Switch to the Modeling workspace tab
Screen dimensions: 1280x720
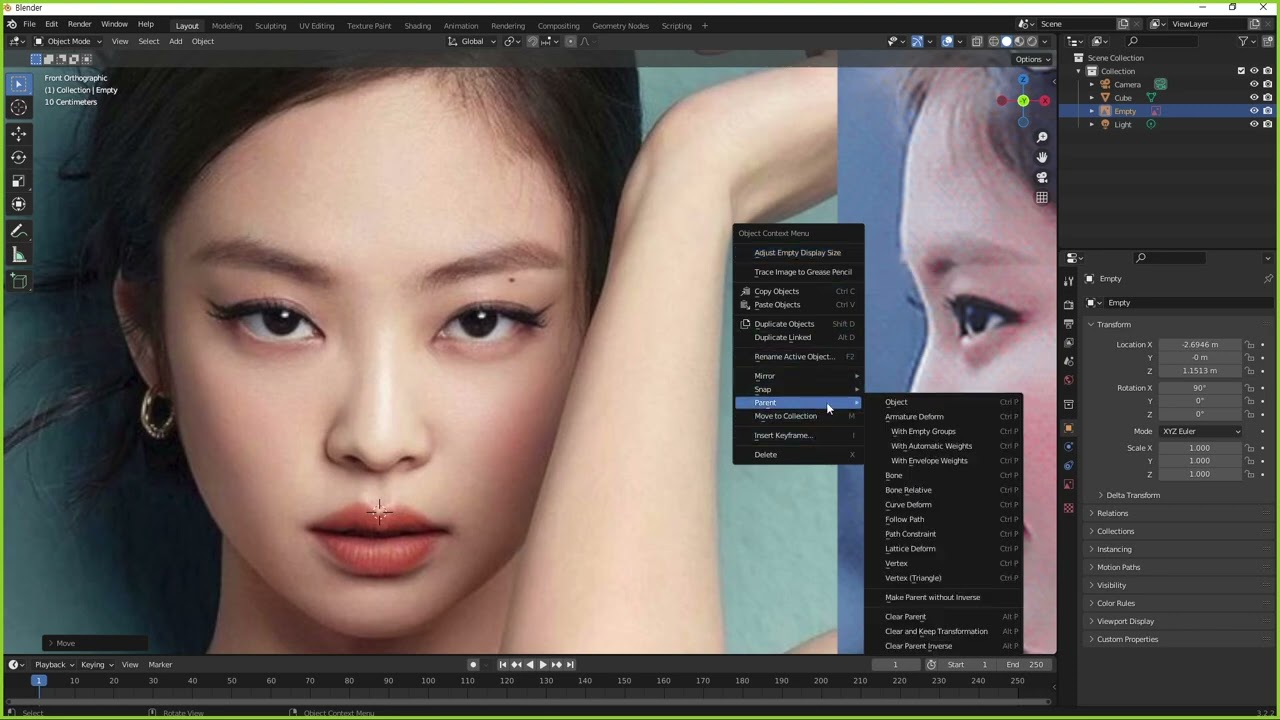(227, 25)
